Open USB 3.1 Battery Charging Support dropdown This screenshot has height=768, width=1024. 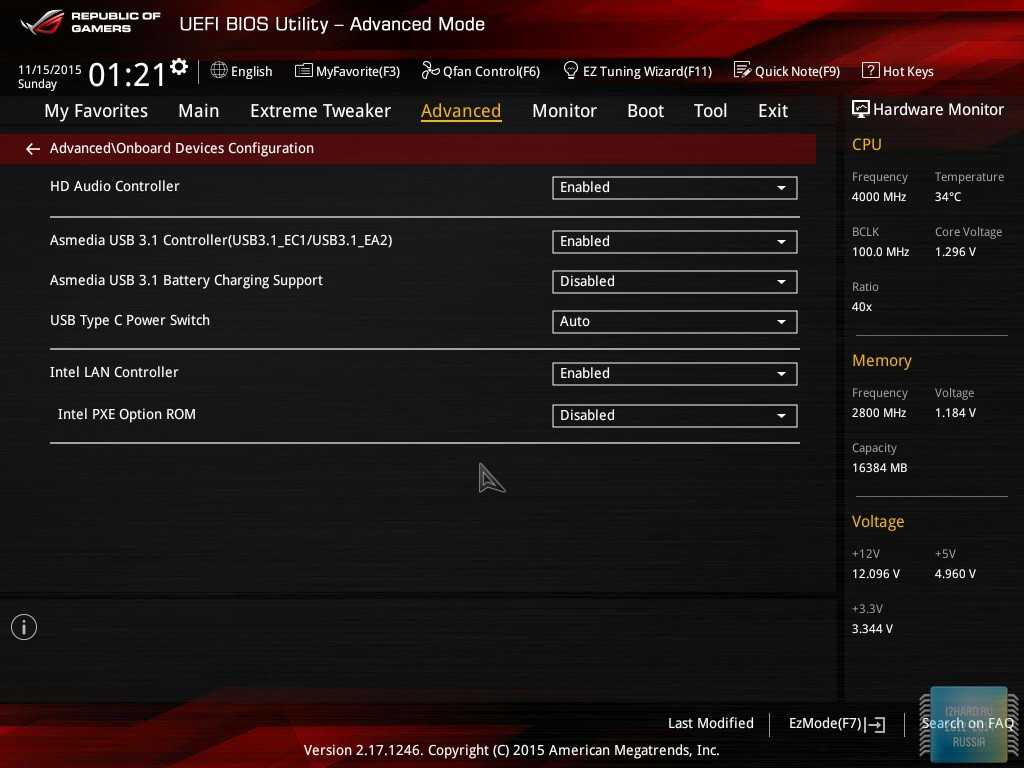674,282
